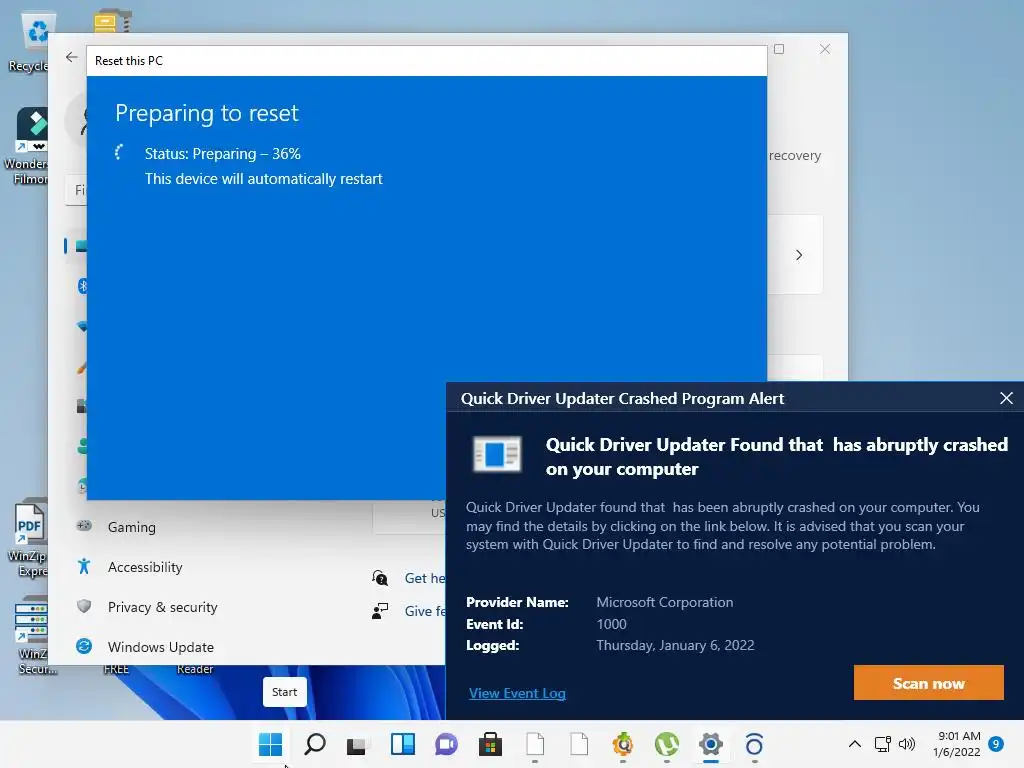
Task: Open the orange gear app on the taskbar
Action: click(x=623, y=744)
